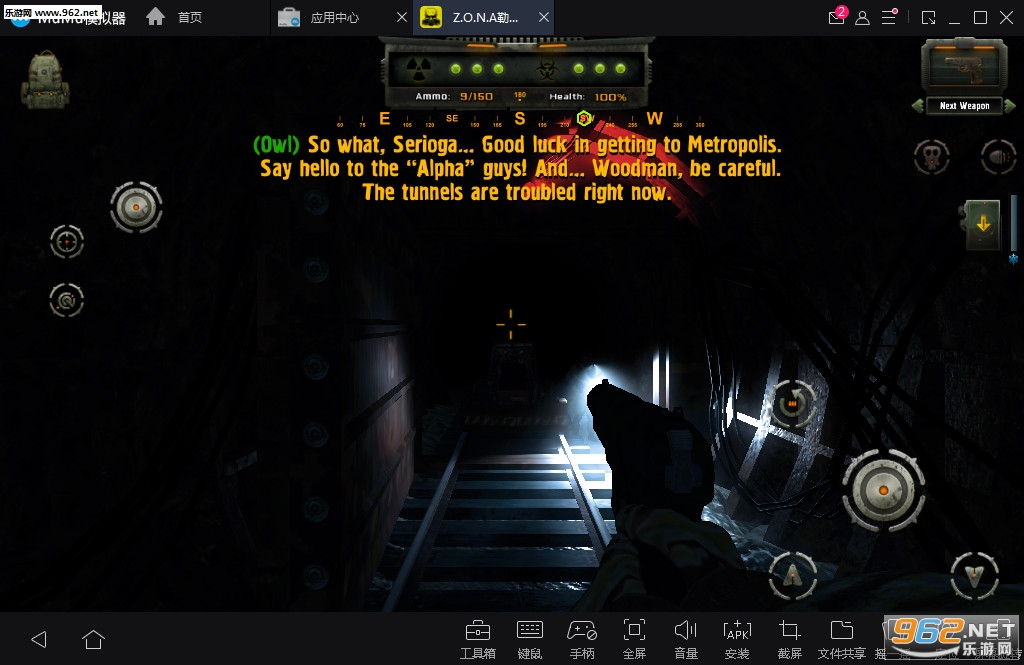Click the Android back button
Screen dimensions: 1024x665
click(39, 639)
